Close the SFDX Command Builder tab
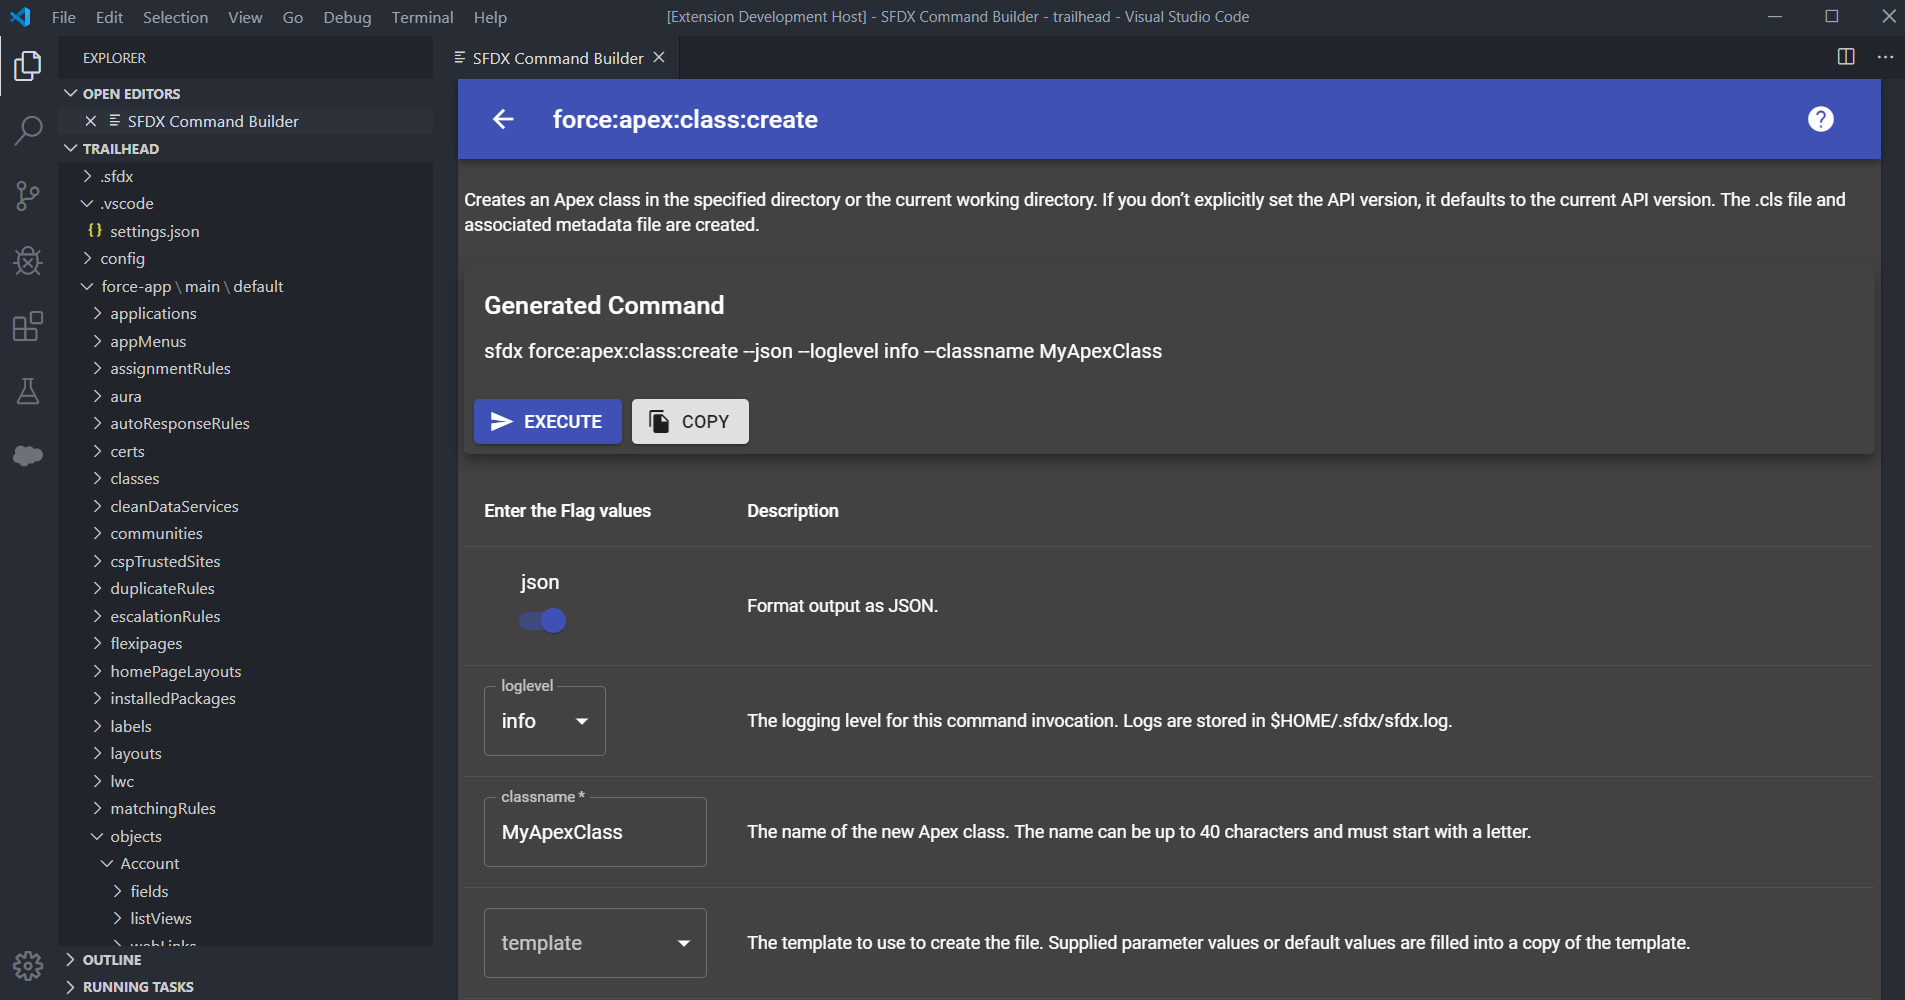The image size is (1905, 1000). [x=659, y=57]
